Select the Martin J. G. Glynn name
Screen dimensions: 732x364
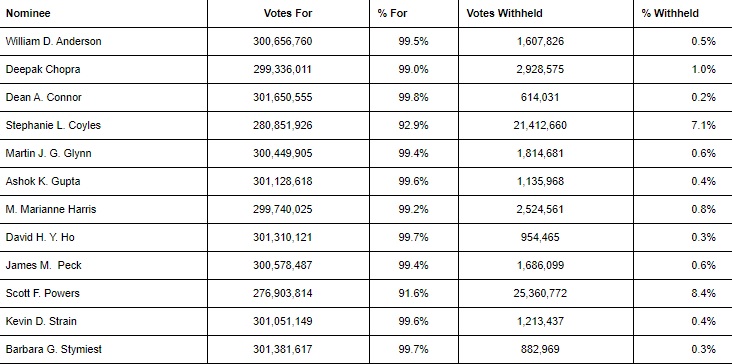pyautogui.click(x=49, y=154)
